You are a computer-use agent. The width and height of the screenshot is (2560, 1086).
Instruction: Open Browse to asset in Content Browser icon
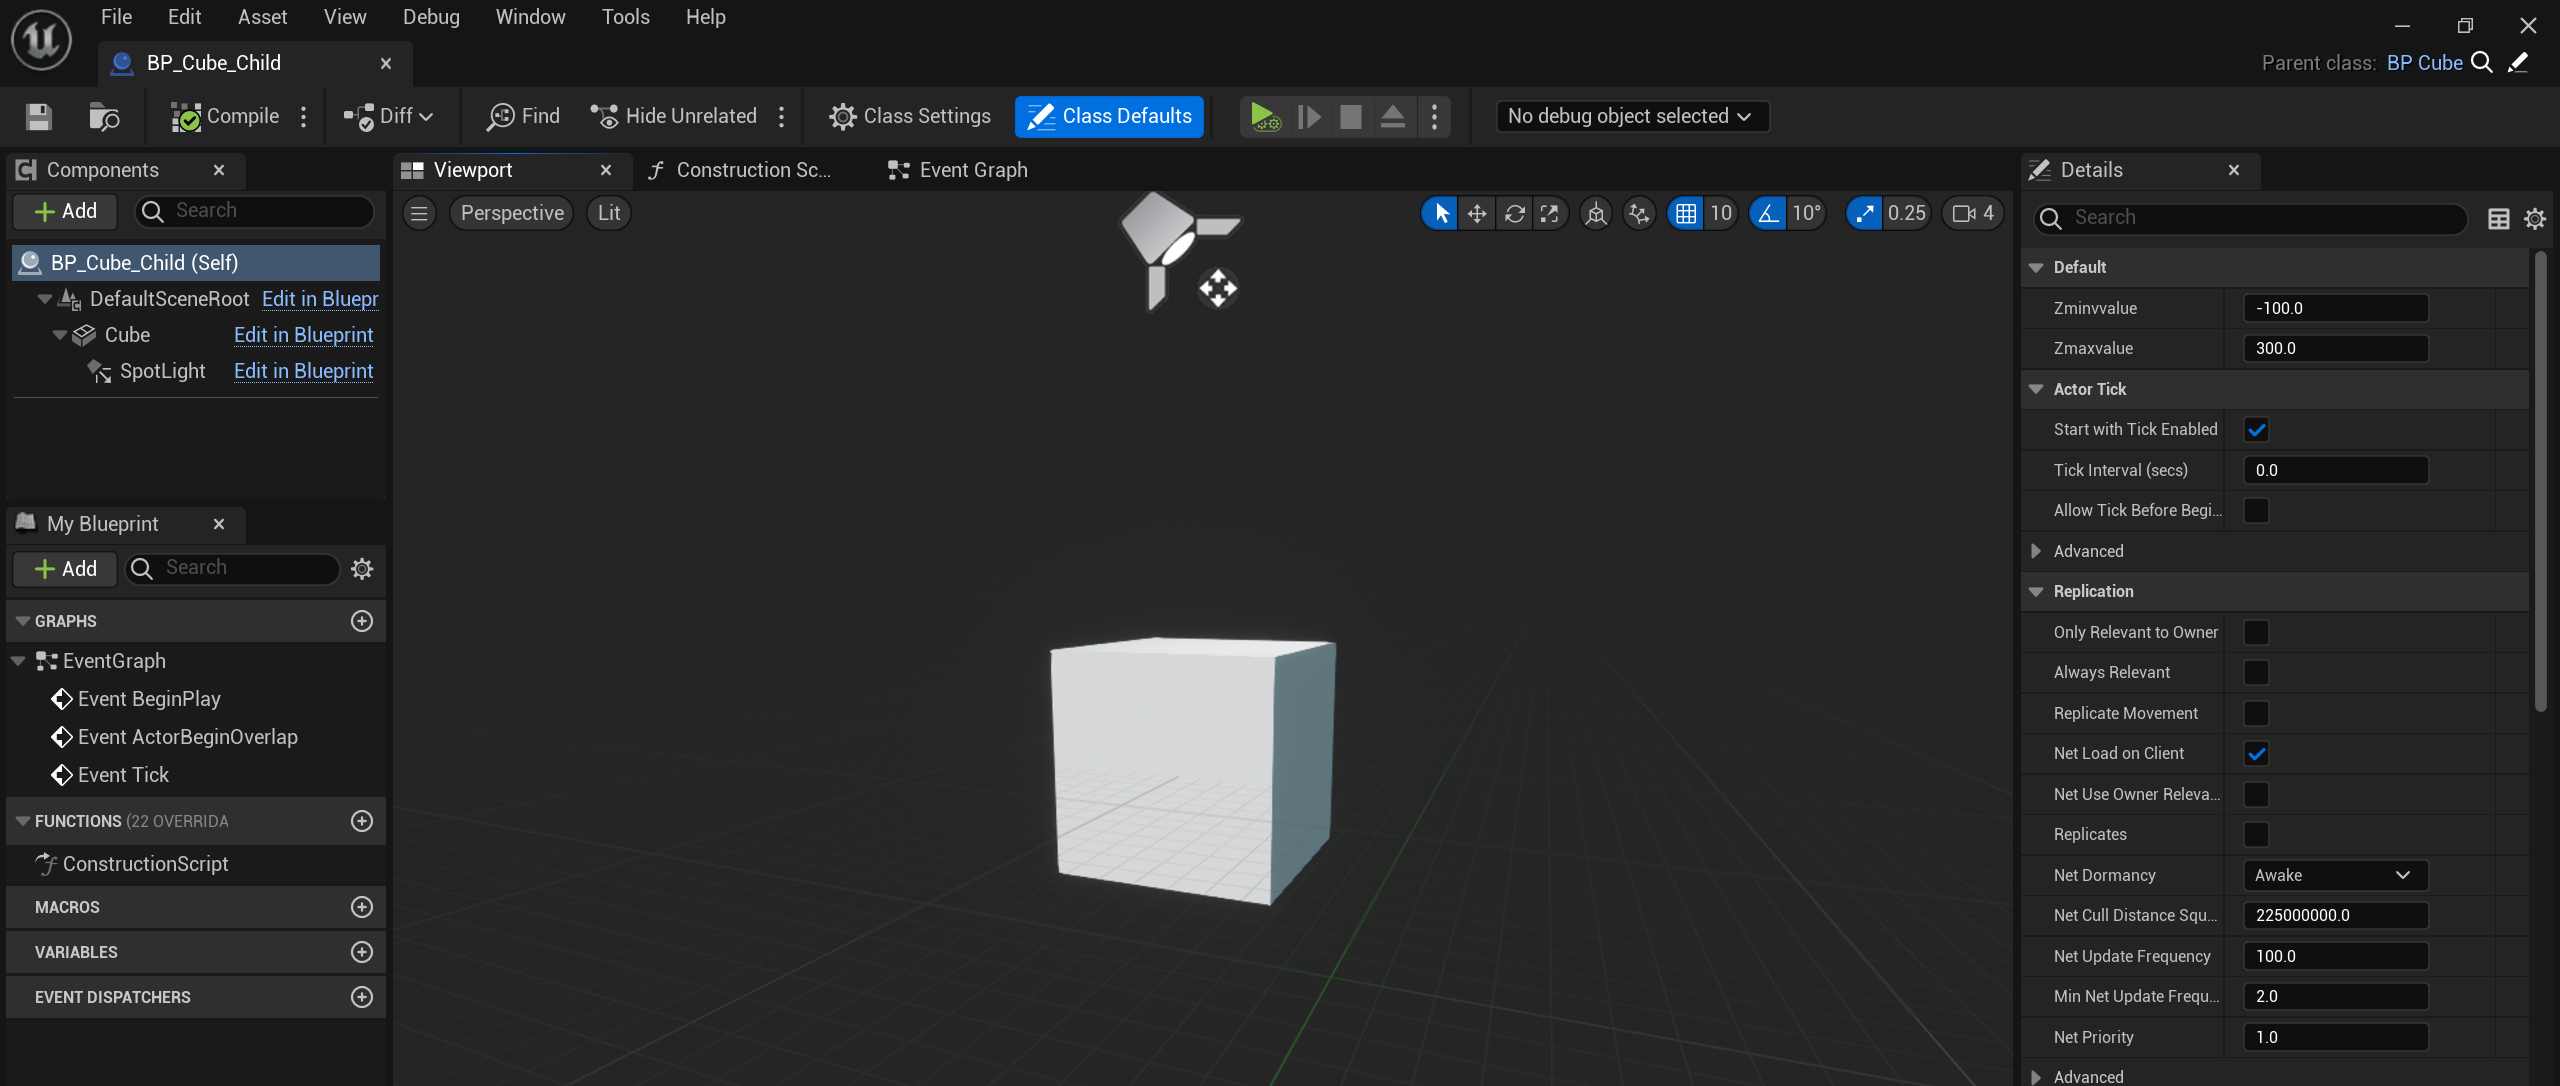pyautogui.click(x=104, y=117)
